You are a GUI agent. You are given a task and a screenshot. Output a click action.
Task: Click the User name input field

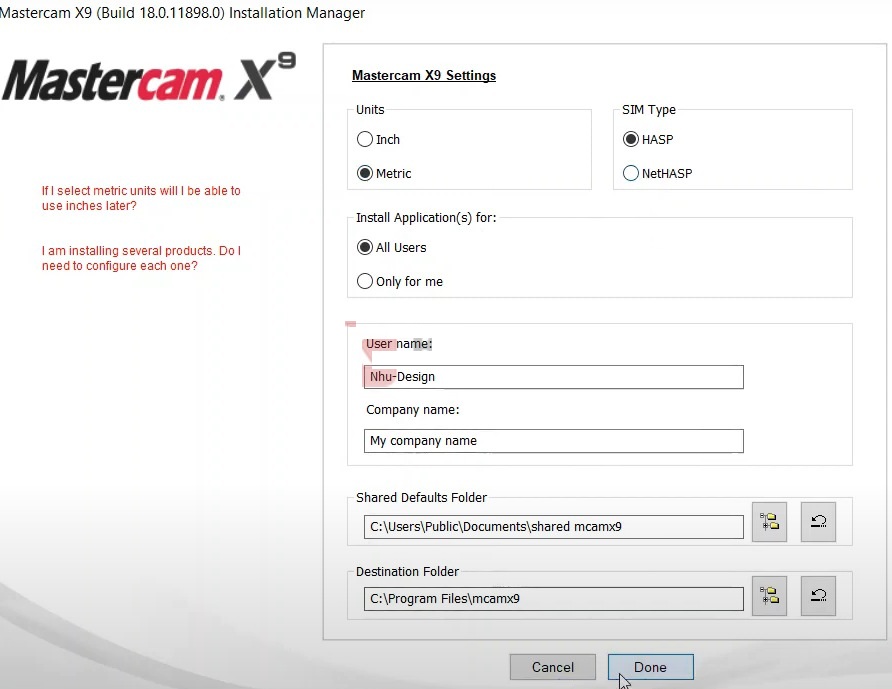(x=554, y=377)
